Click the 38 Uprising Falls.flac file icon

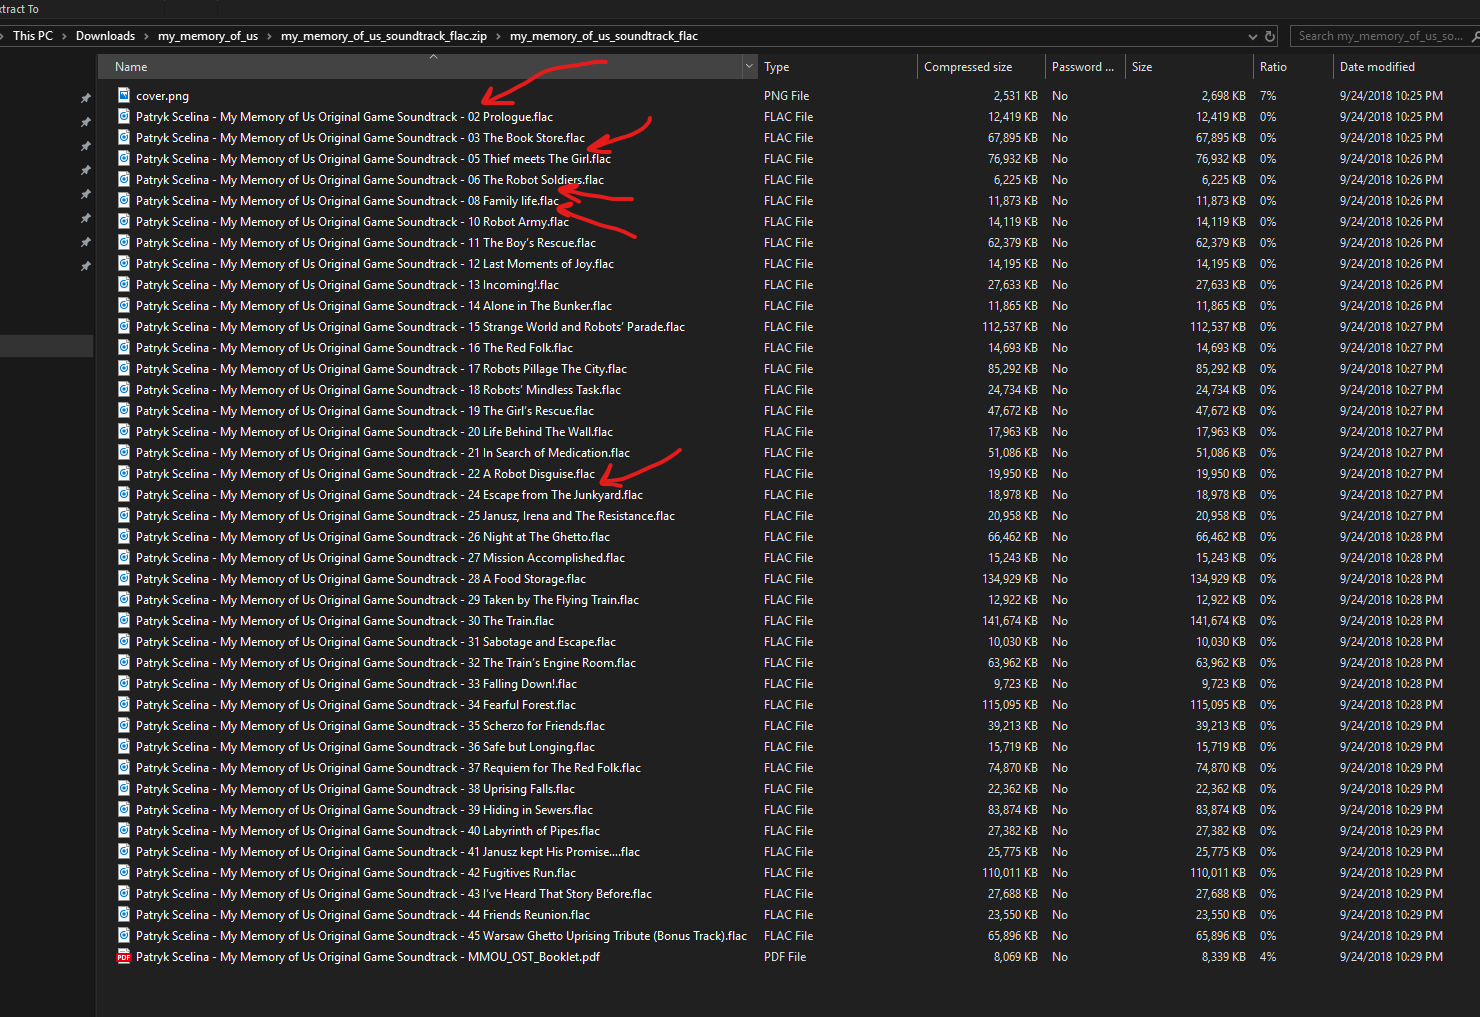click(x=124, y=788)
